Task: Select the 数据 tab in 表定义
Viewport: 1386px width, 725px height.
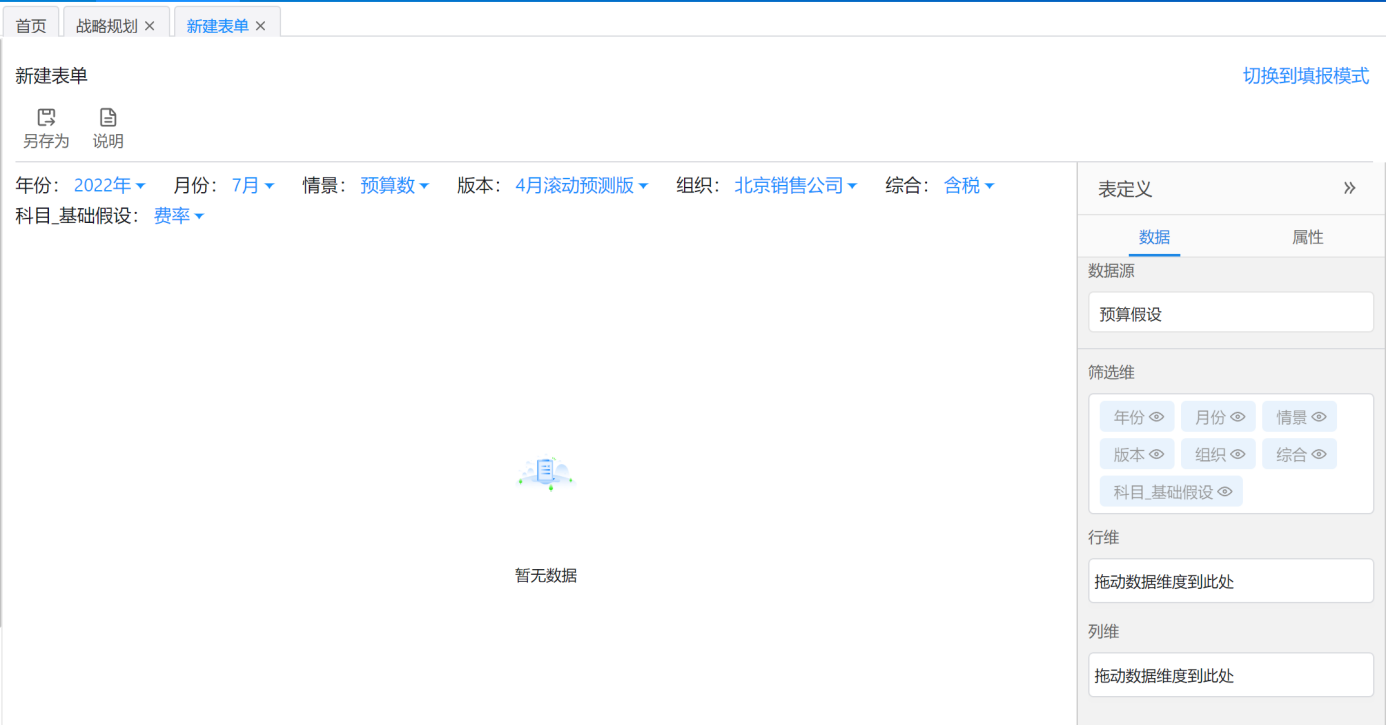Action: (1154, 237)
